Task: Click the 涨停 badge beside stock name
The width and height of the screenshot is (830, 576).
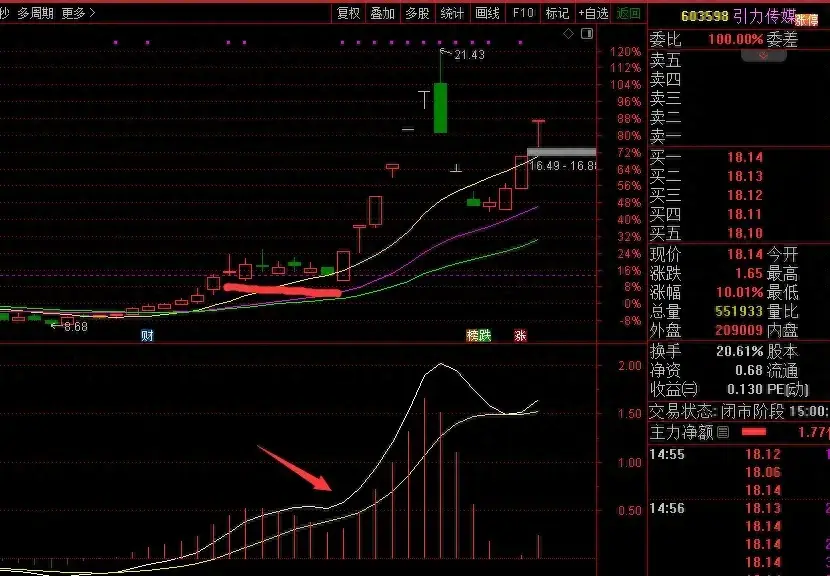Action: 806,20
